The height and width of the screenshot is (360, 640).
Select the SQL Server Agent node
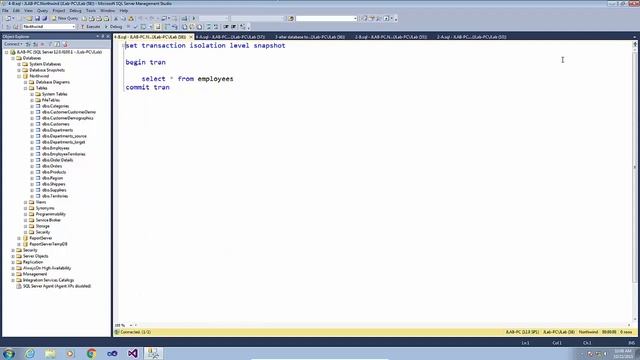point(57,286)
